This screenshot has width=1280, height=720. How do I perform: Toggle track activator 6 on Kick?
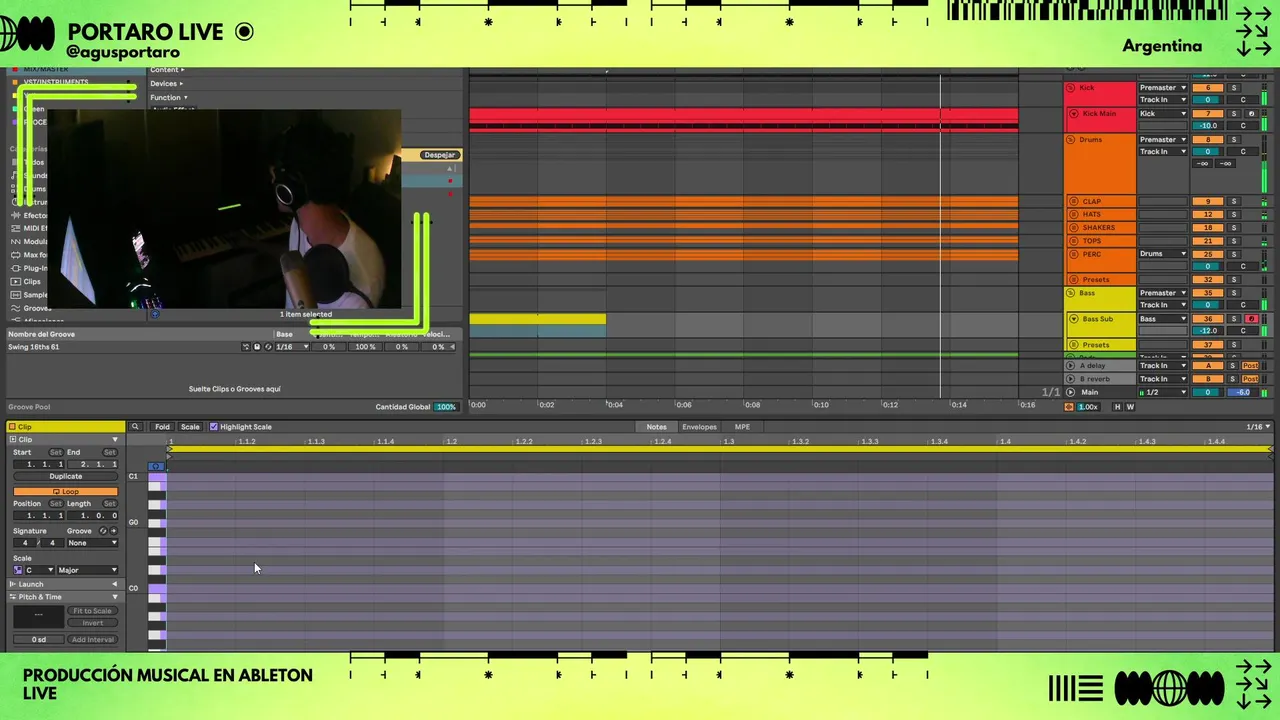(1207, 88)
